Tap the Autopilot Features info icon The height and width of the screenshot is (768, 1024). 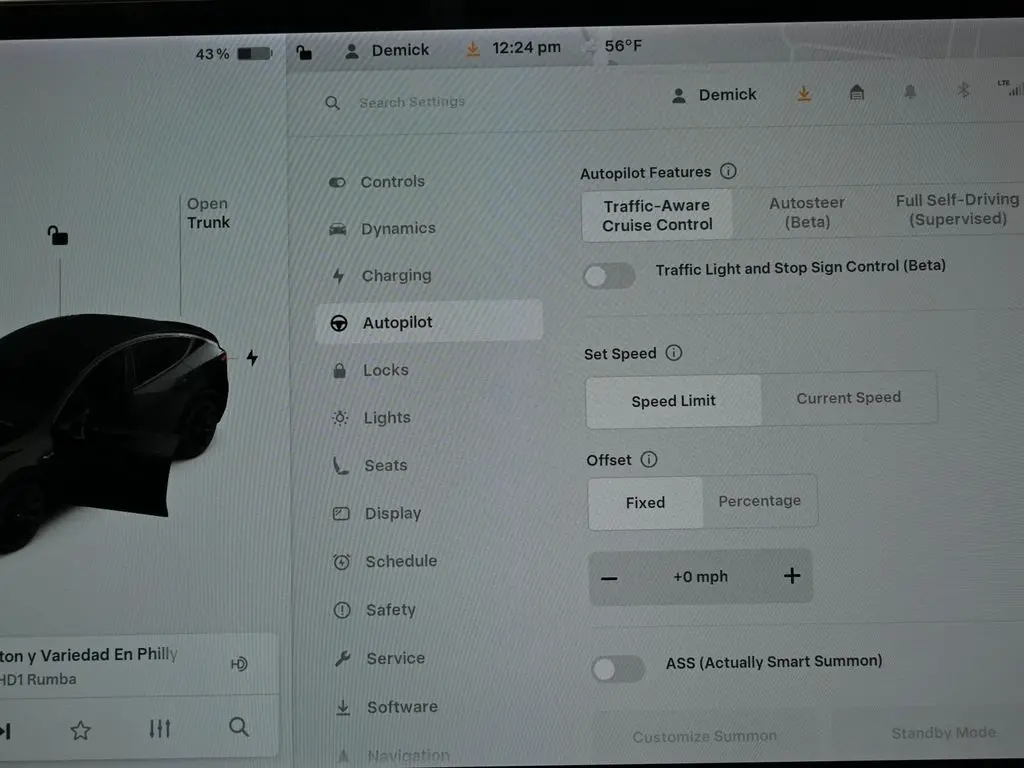click(x=728, y=171)
